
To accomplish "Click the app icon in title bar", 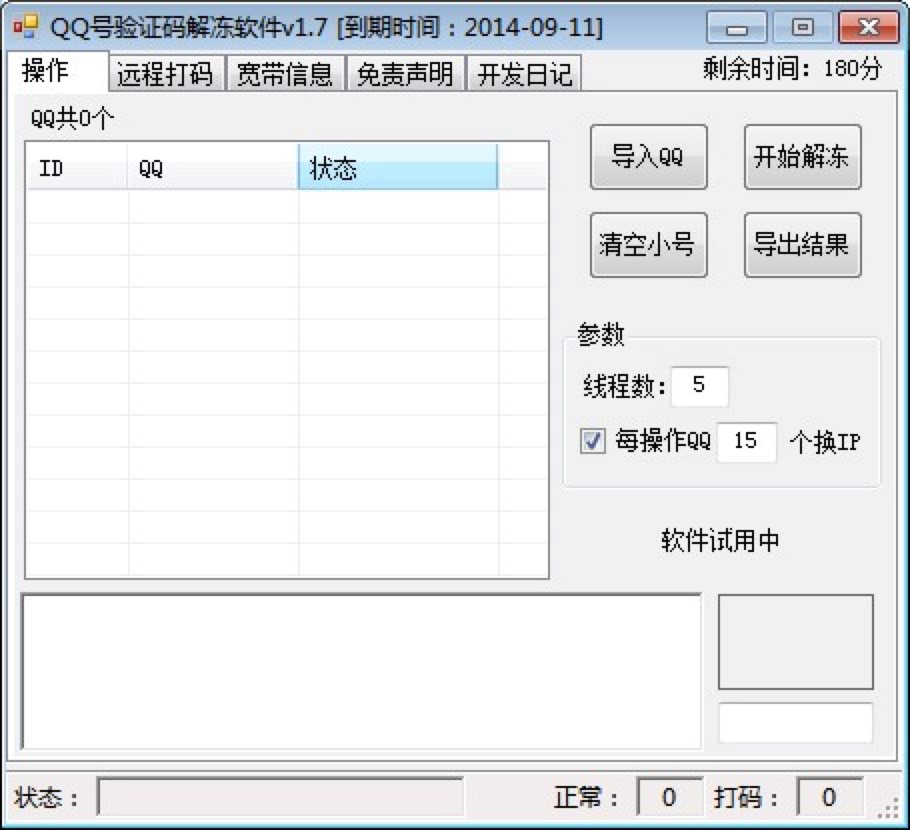I will pos(26,27).
